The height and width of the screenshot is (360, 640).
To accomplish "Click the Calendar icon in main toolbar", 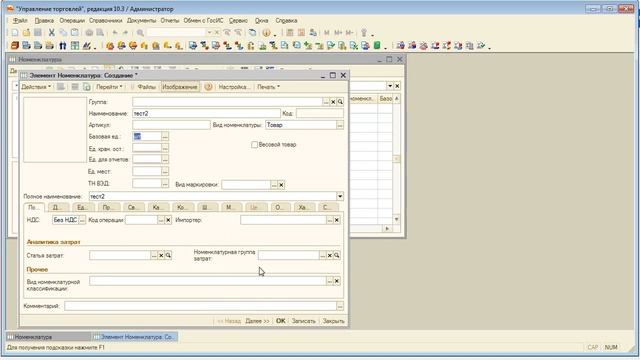I will 301,33.
